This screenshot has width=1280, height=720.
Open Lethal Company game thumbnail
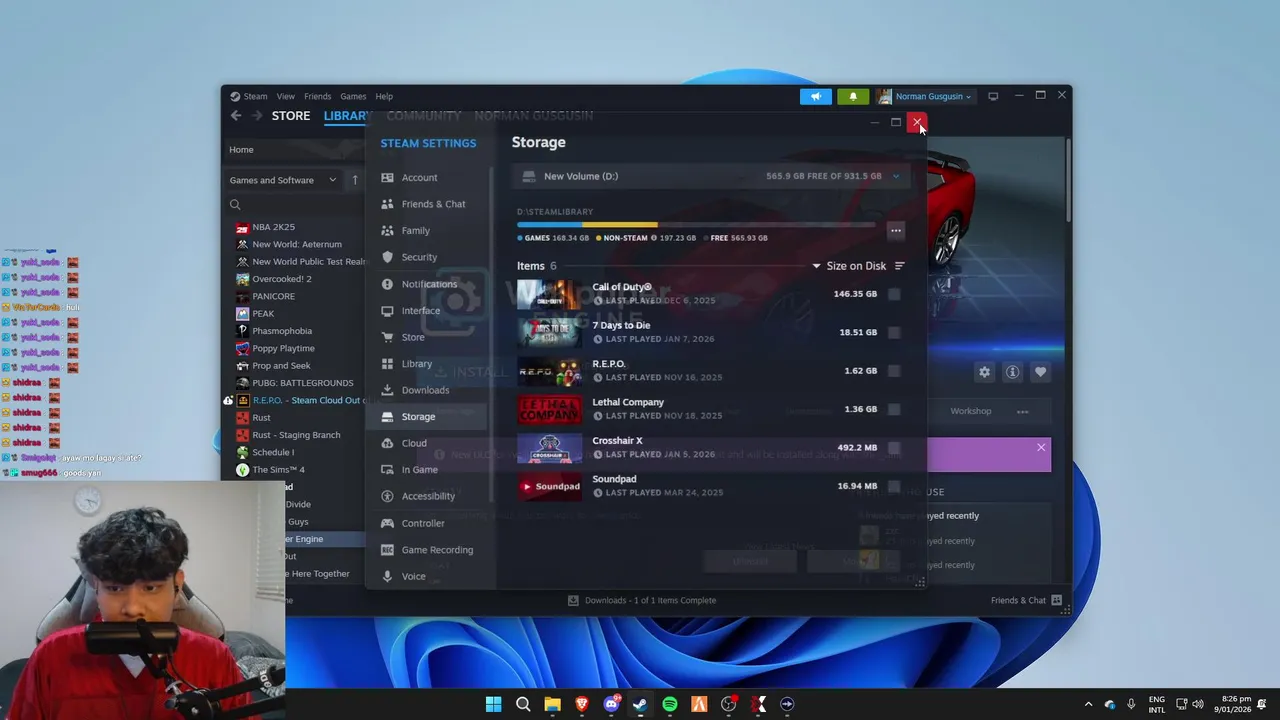click(x=549, y=409)
